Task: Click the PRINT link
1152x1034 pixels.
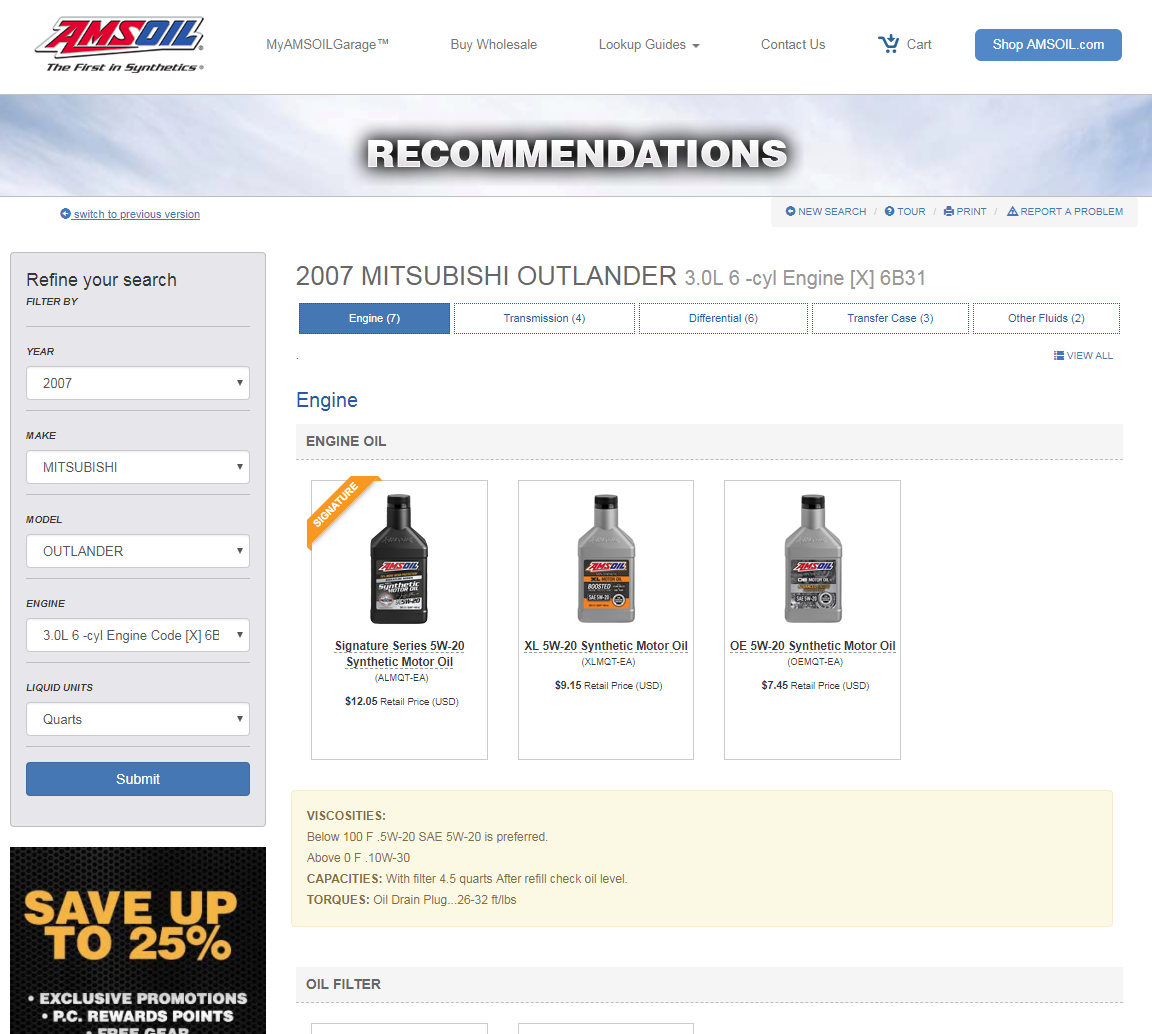Action: [971, 212]
